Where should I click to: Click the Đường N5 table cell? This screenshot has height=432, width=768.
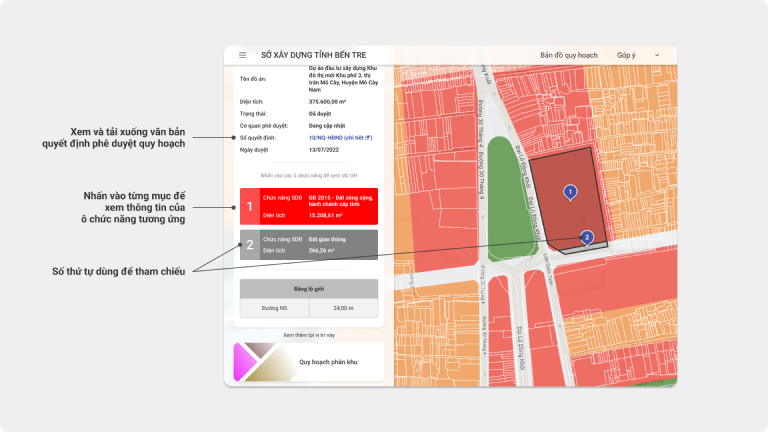(x=274, y=308)
